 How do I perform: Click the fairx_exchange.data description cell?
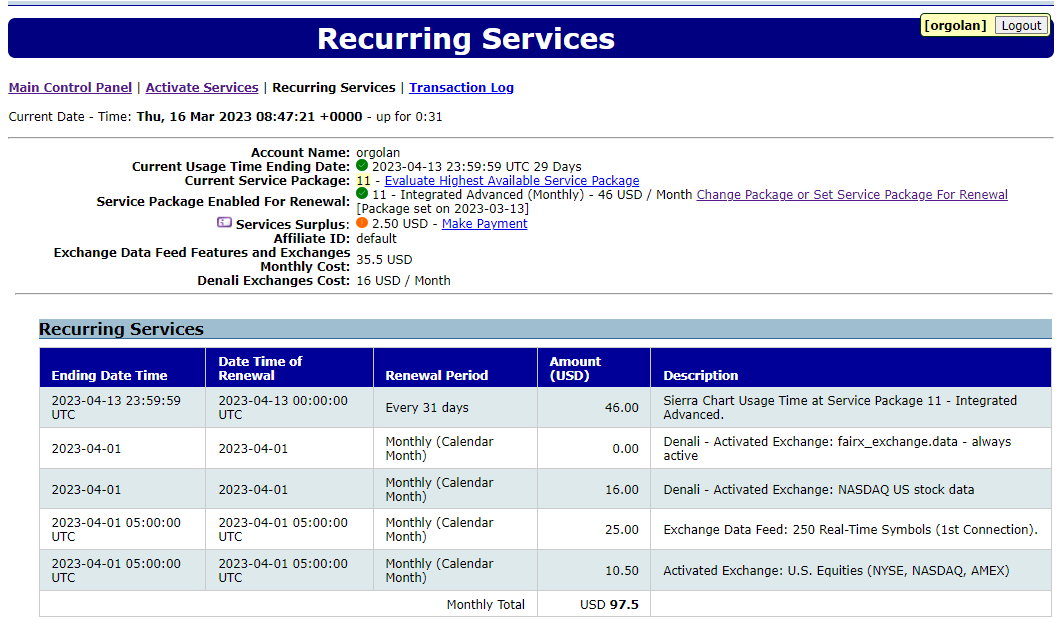[x=851, y=448]
